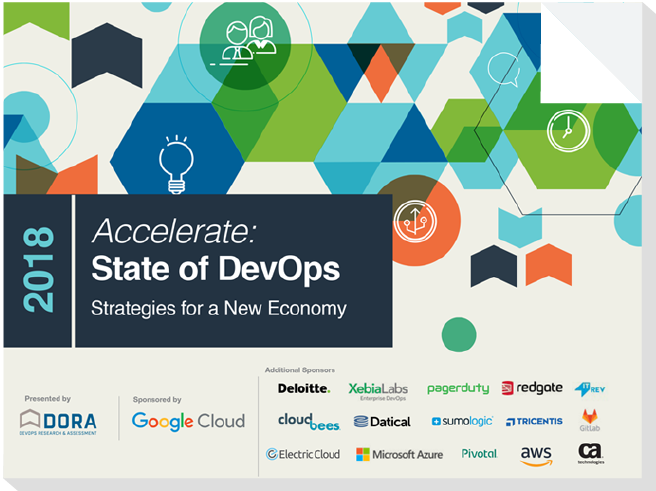Click the DORA logo
This screenshot has height=491, width=656.
(58, 422)
